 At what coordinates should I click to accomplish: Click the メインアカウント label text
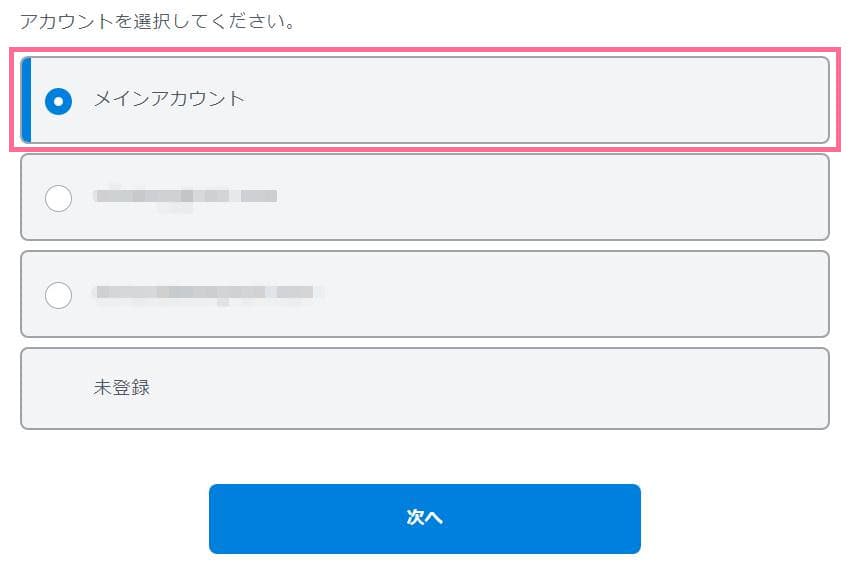point(169,99)
